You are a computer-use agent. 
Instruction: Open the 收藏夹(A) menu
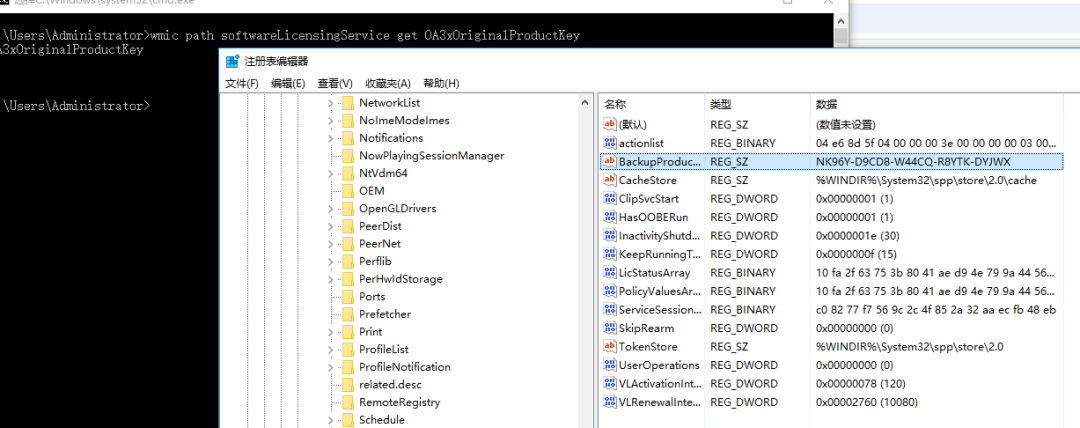388,83
